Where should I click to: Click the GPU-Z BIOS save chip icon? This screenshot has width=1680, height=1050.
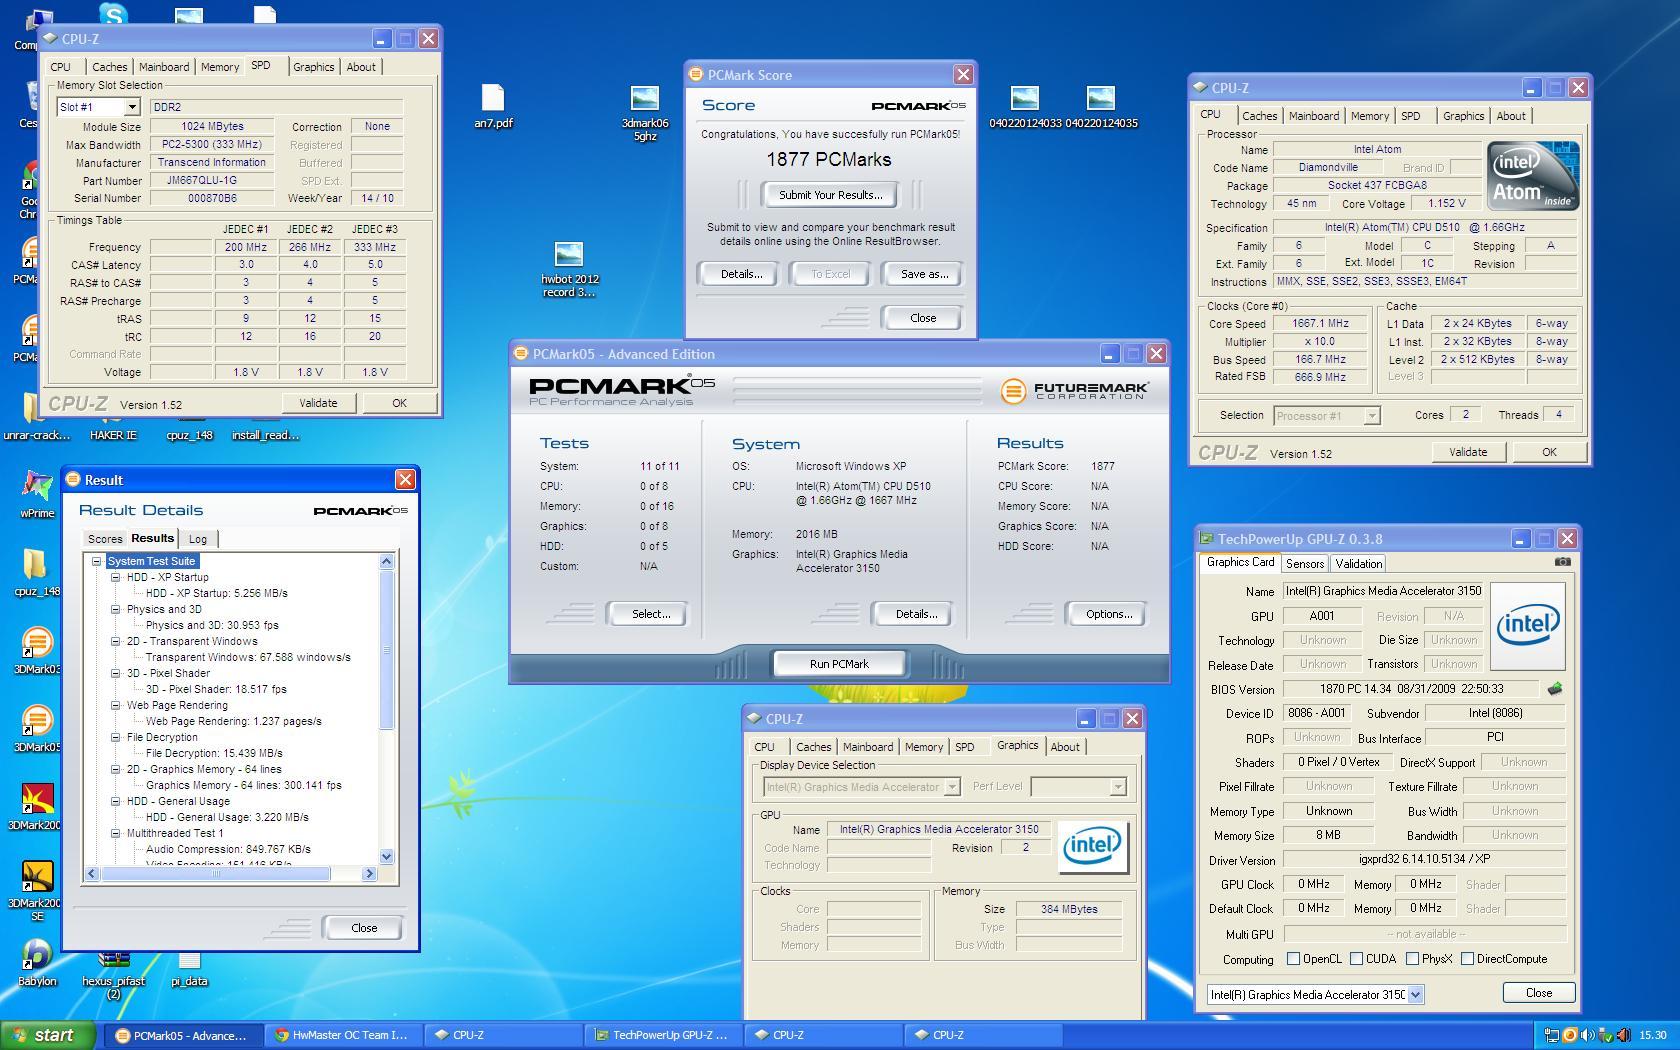point(1554,688)
